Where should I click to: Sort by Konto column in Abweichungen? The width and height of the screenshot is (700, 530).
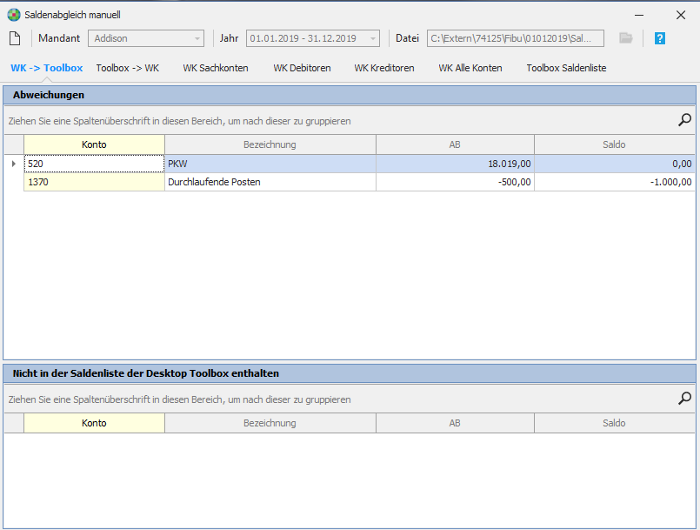(x=94, y=145)
